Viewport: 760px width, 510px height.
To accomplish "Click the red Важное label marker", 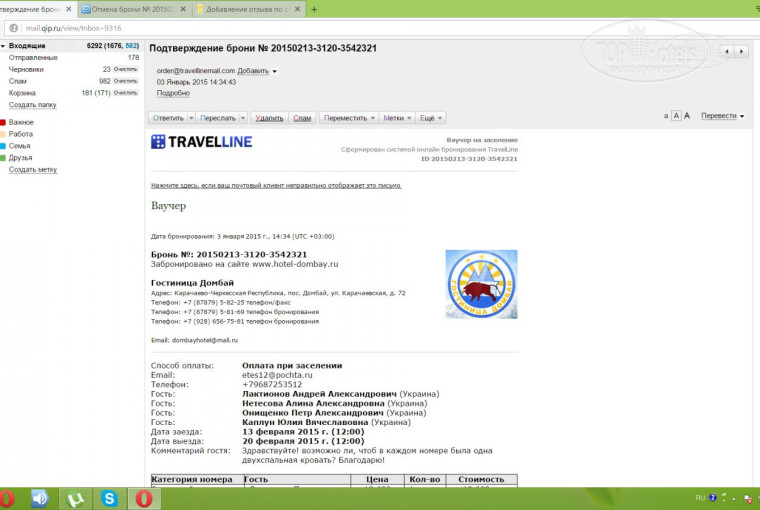I will (x=4, y=122).
